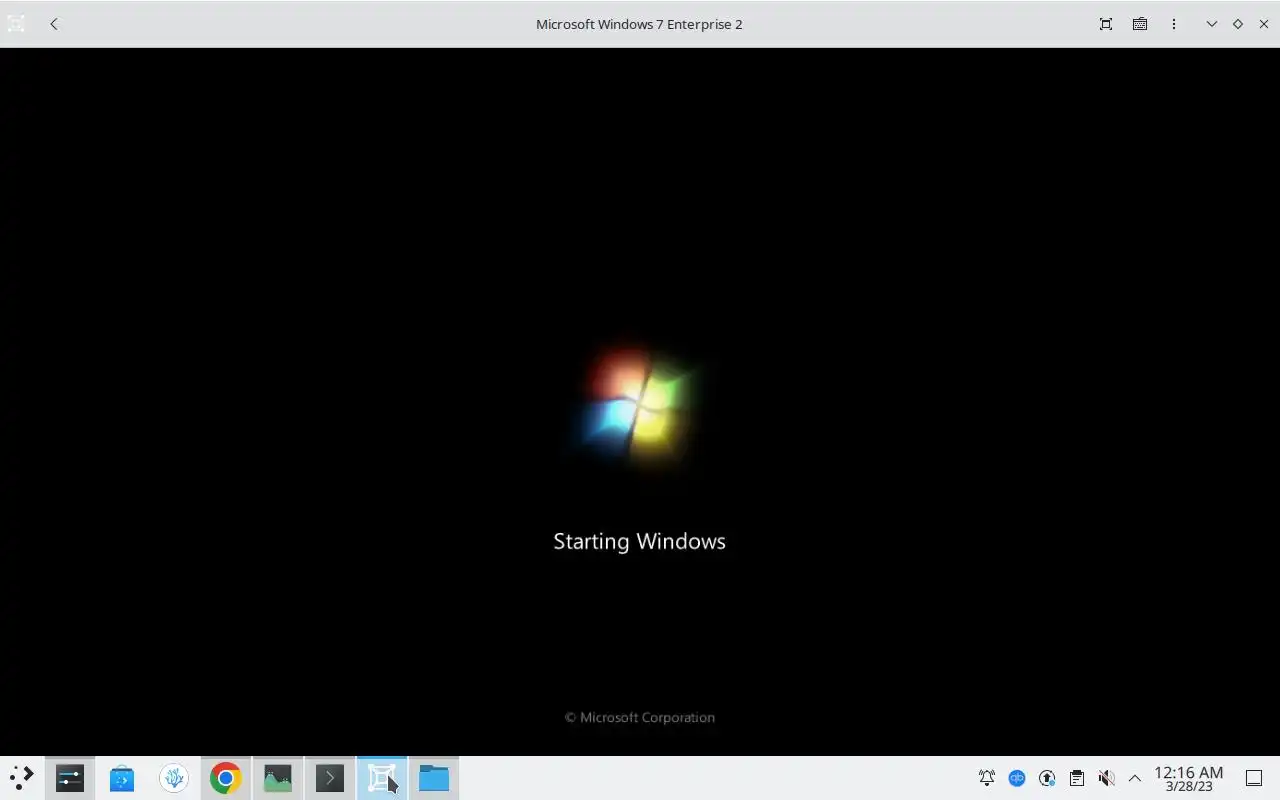
Task: Close the Microsoft Windows 7 Enterprise 2 window
Action: pyautogui.click(x=1264, y=24)
